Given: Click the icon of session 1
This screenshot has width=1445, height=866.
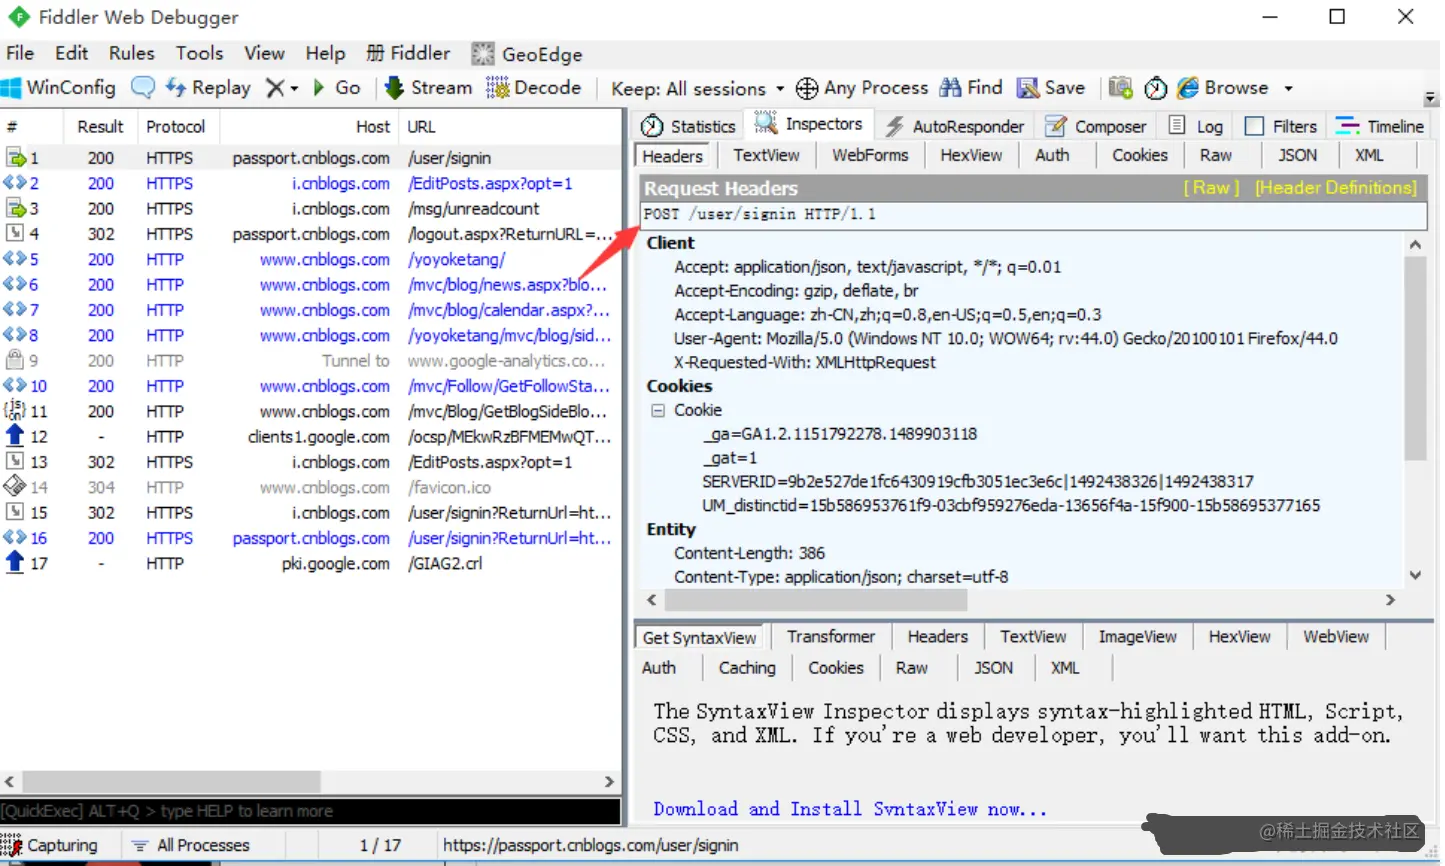Looking at the screenshot, I should [x=15, y=158].
